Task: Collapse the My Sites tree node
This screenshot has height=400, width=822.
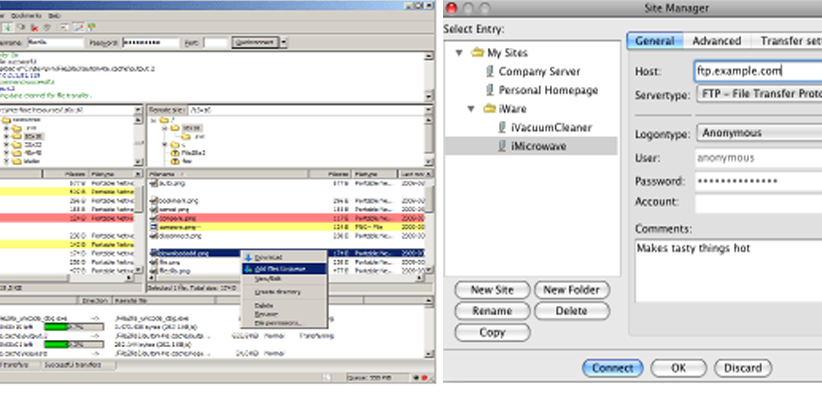Action: 457,54
